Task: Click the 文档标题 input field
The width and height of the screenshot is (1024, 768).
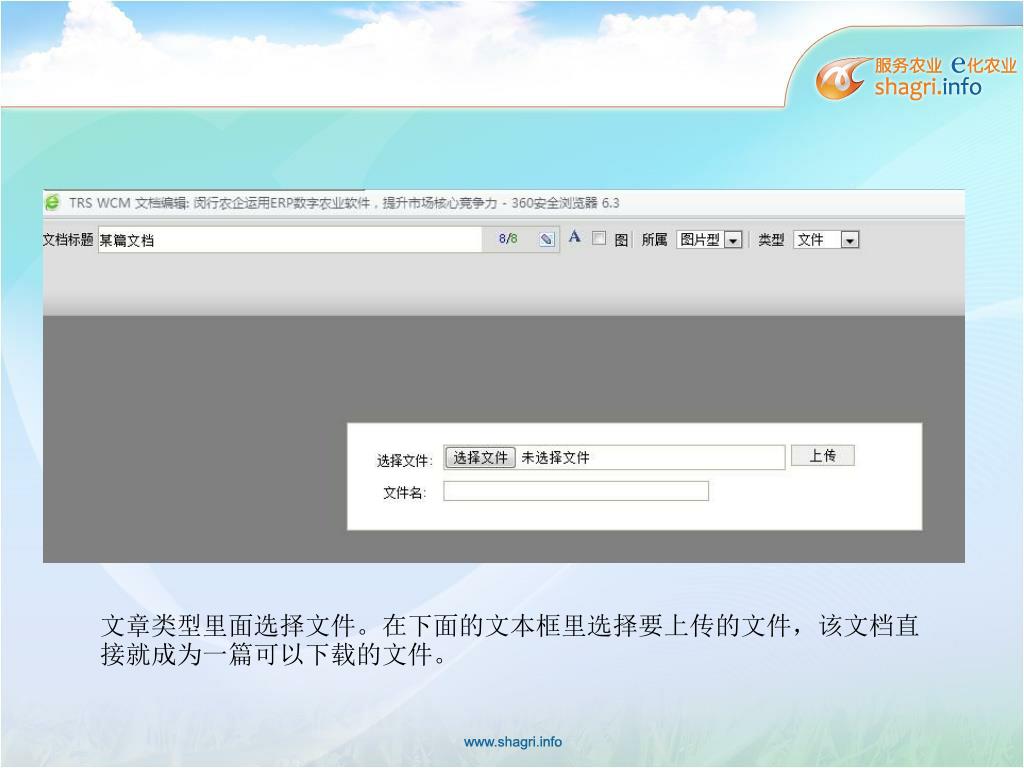Action: [289, 240]
